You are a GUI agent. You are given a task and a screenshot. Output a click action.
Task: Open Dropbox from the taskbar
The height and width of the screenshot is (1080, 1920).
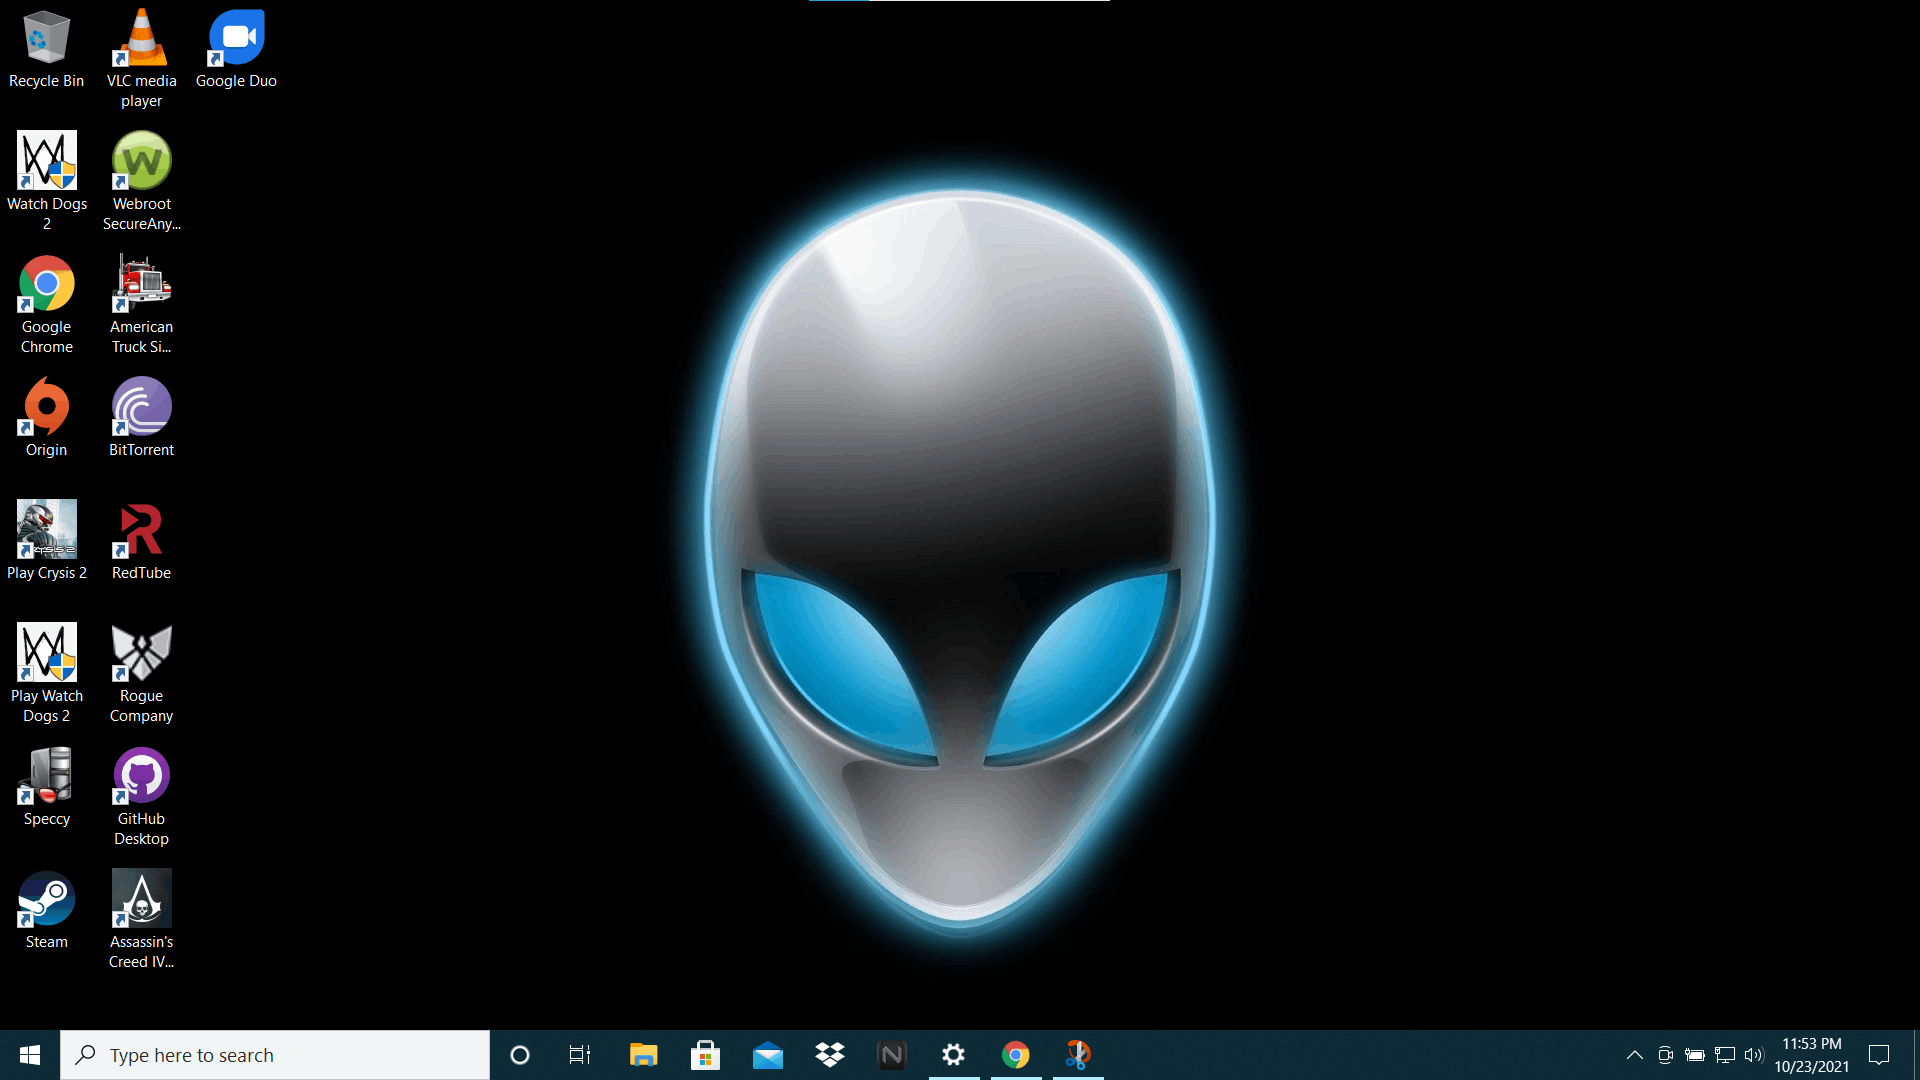pyautogui.click(x=830, y=1054)
